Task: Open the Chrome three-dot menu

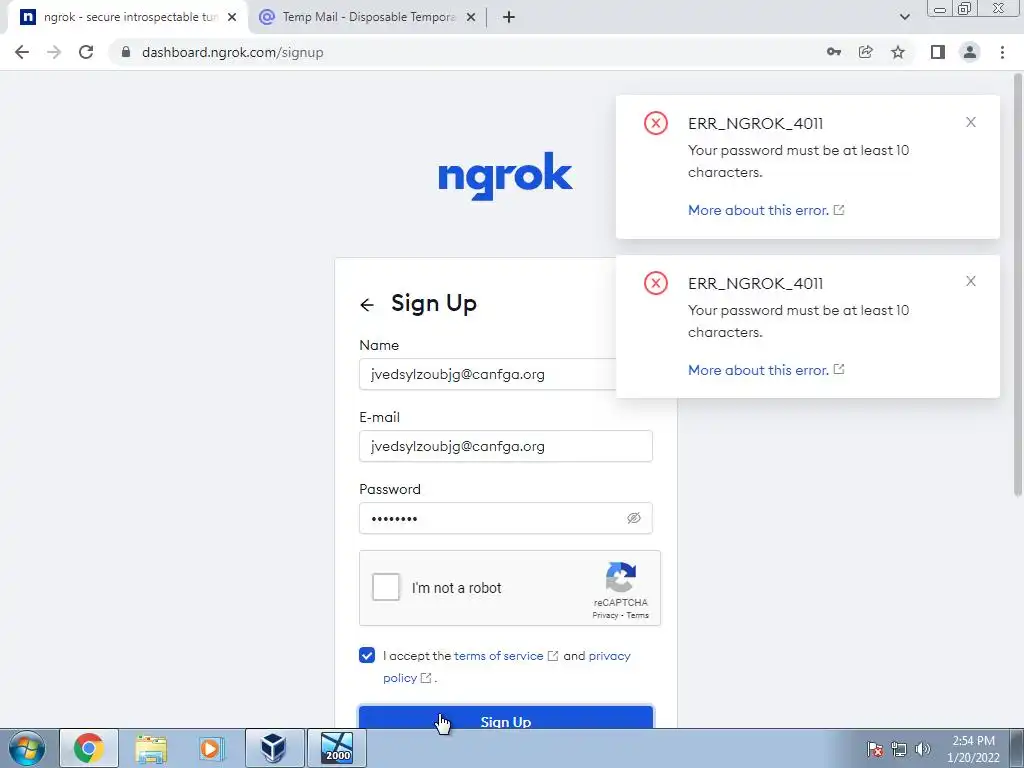Action: (x=1002, y=52)
